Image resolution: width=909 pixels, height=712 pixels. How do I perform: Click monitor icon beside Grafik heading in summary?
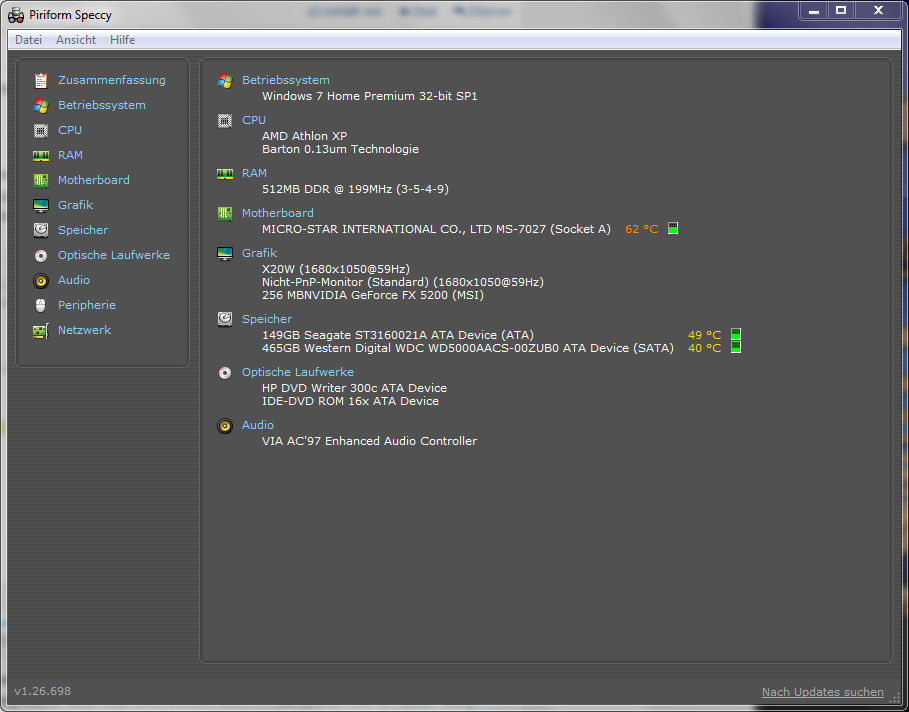pyautogui.click(x=225, y=253)
